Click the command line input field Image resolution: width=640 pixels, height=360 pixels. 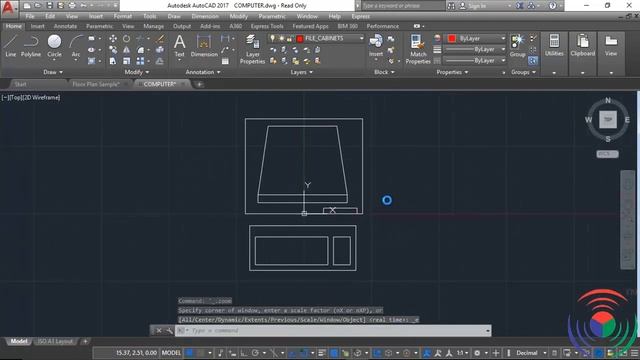click(x=333, y=331)
